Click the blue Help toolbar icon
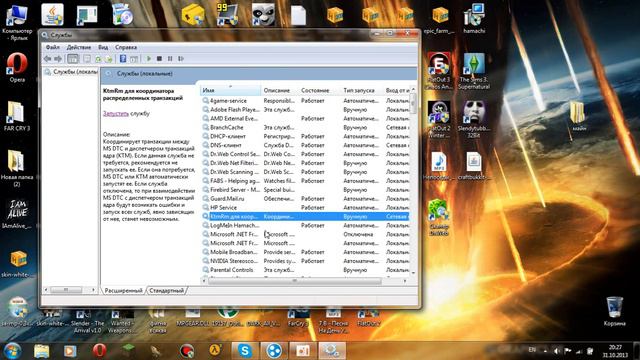Viewport: 640px width, 360px height. coord(123,59)
